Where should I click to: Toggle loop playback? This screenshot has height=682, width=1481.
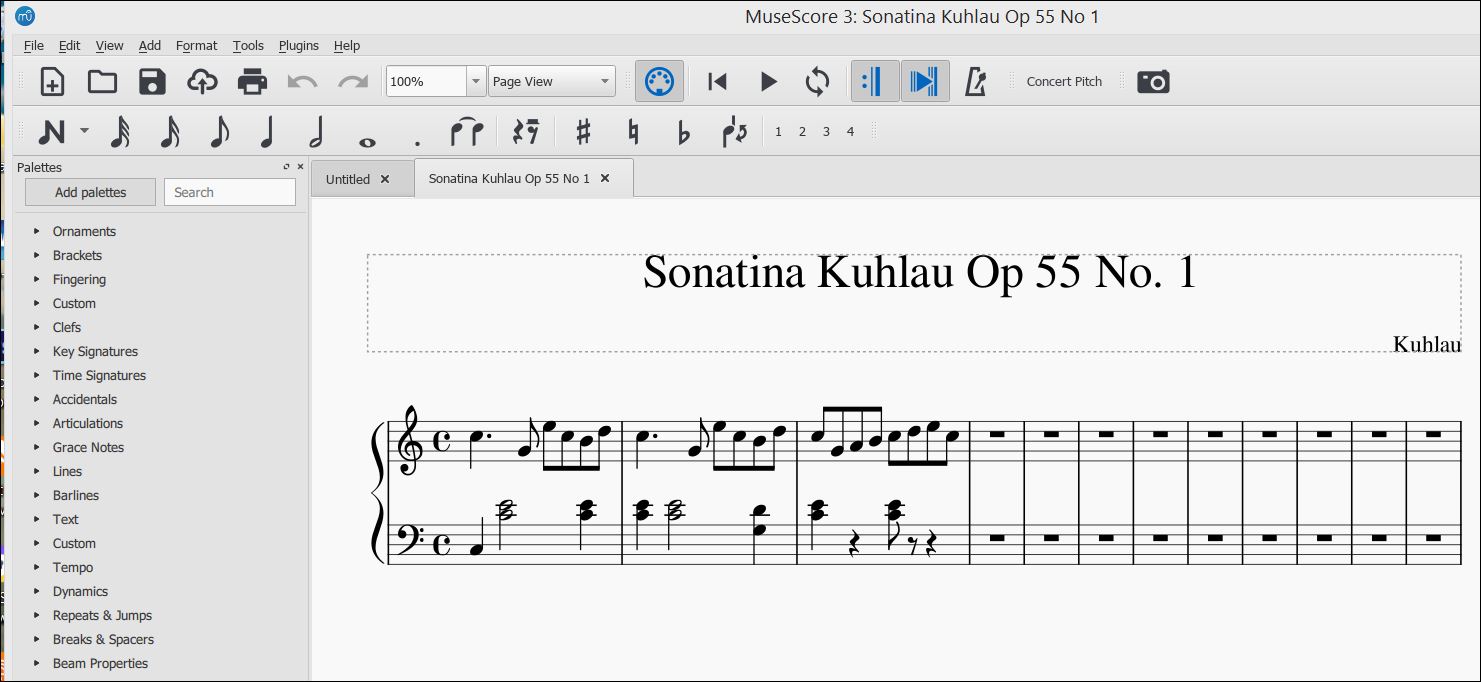tap(817, 82)
